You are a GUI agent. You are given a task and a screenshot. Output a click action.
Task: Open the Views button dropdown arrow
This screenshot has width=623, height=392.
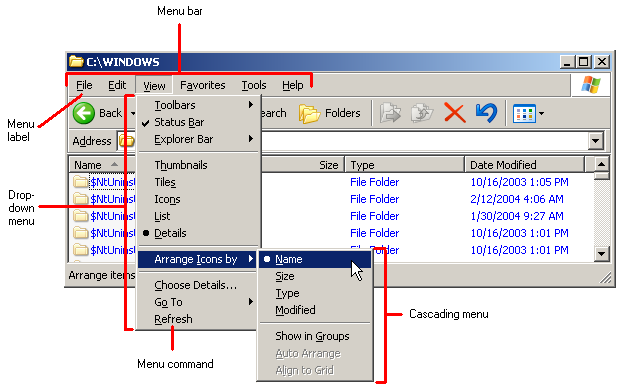click(541, 114)
